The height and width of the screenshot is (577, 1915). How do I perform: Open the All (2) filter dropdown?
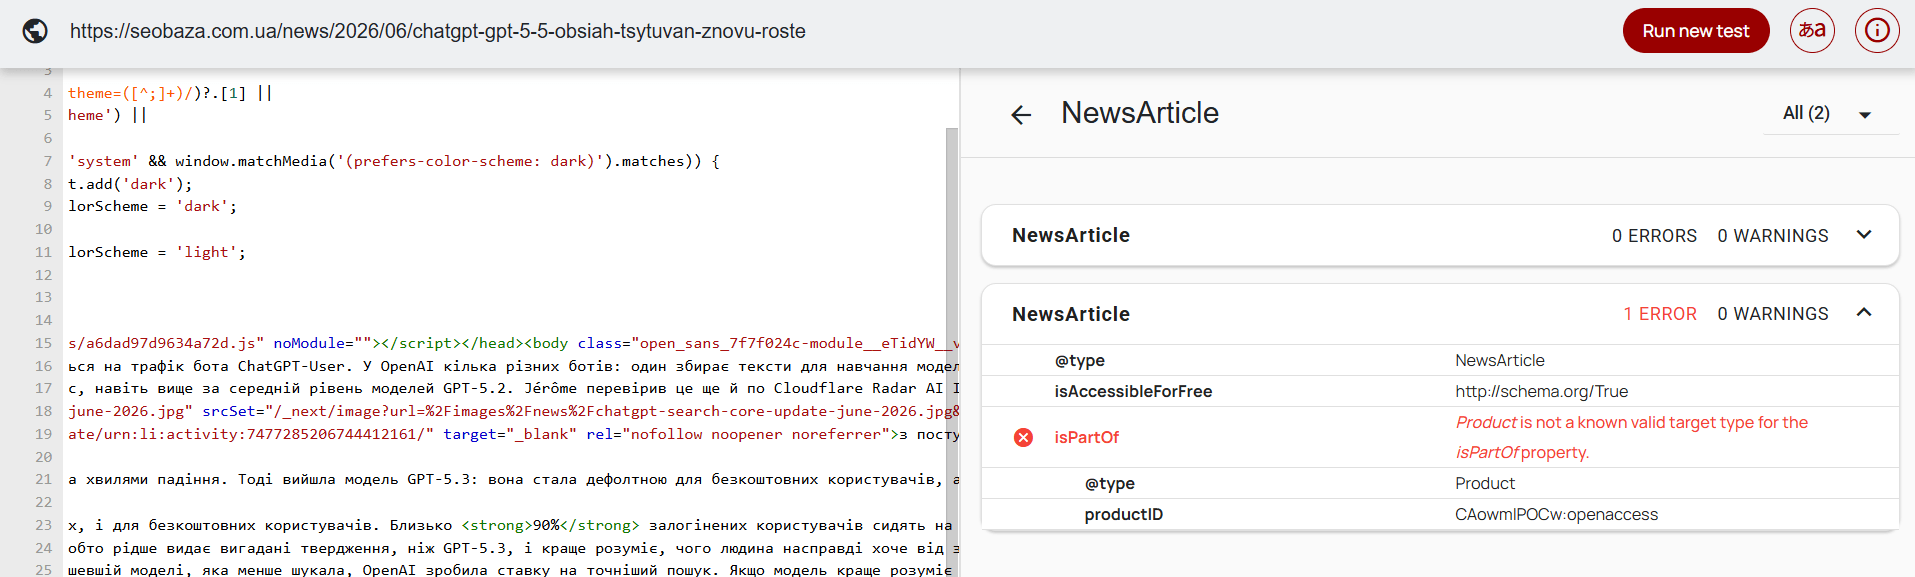(x=1828, y=114)
